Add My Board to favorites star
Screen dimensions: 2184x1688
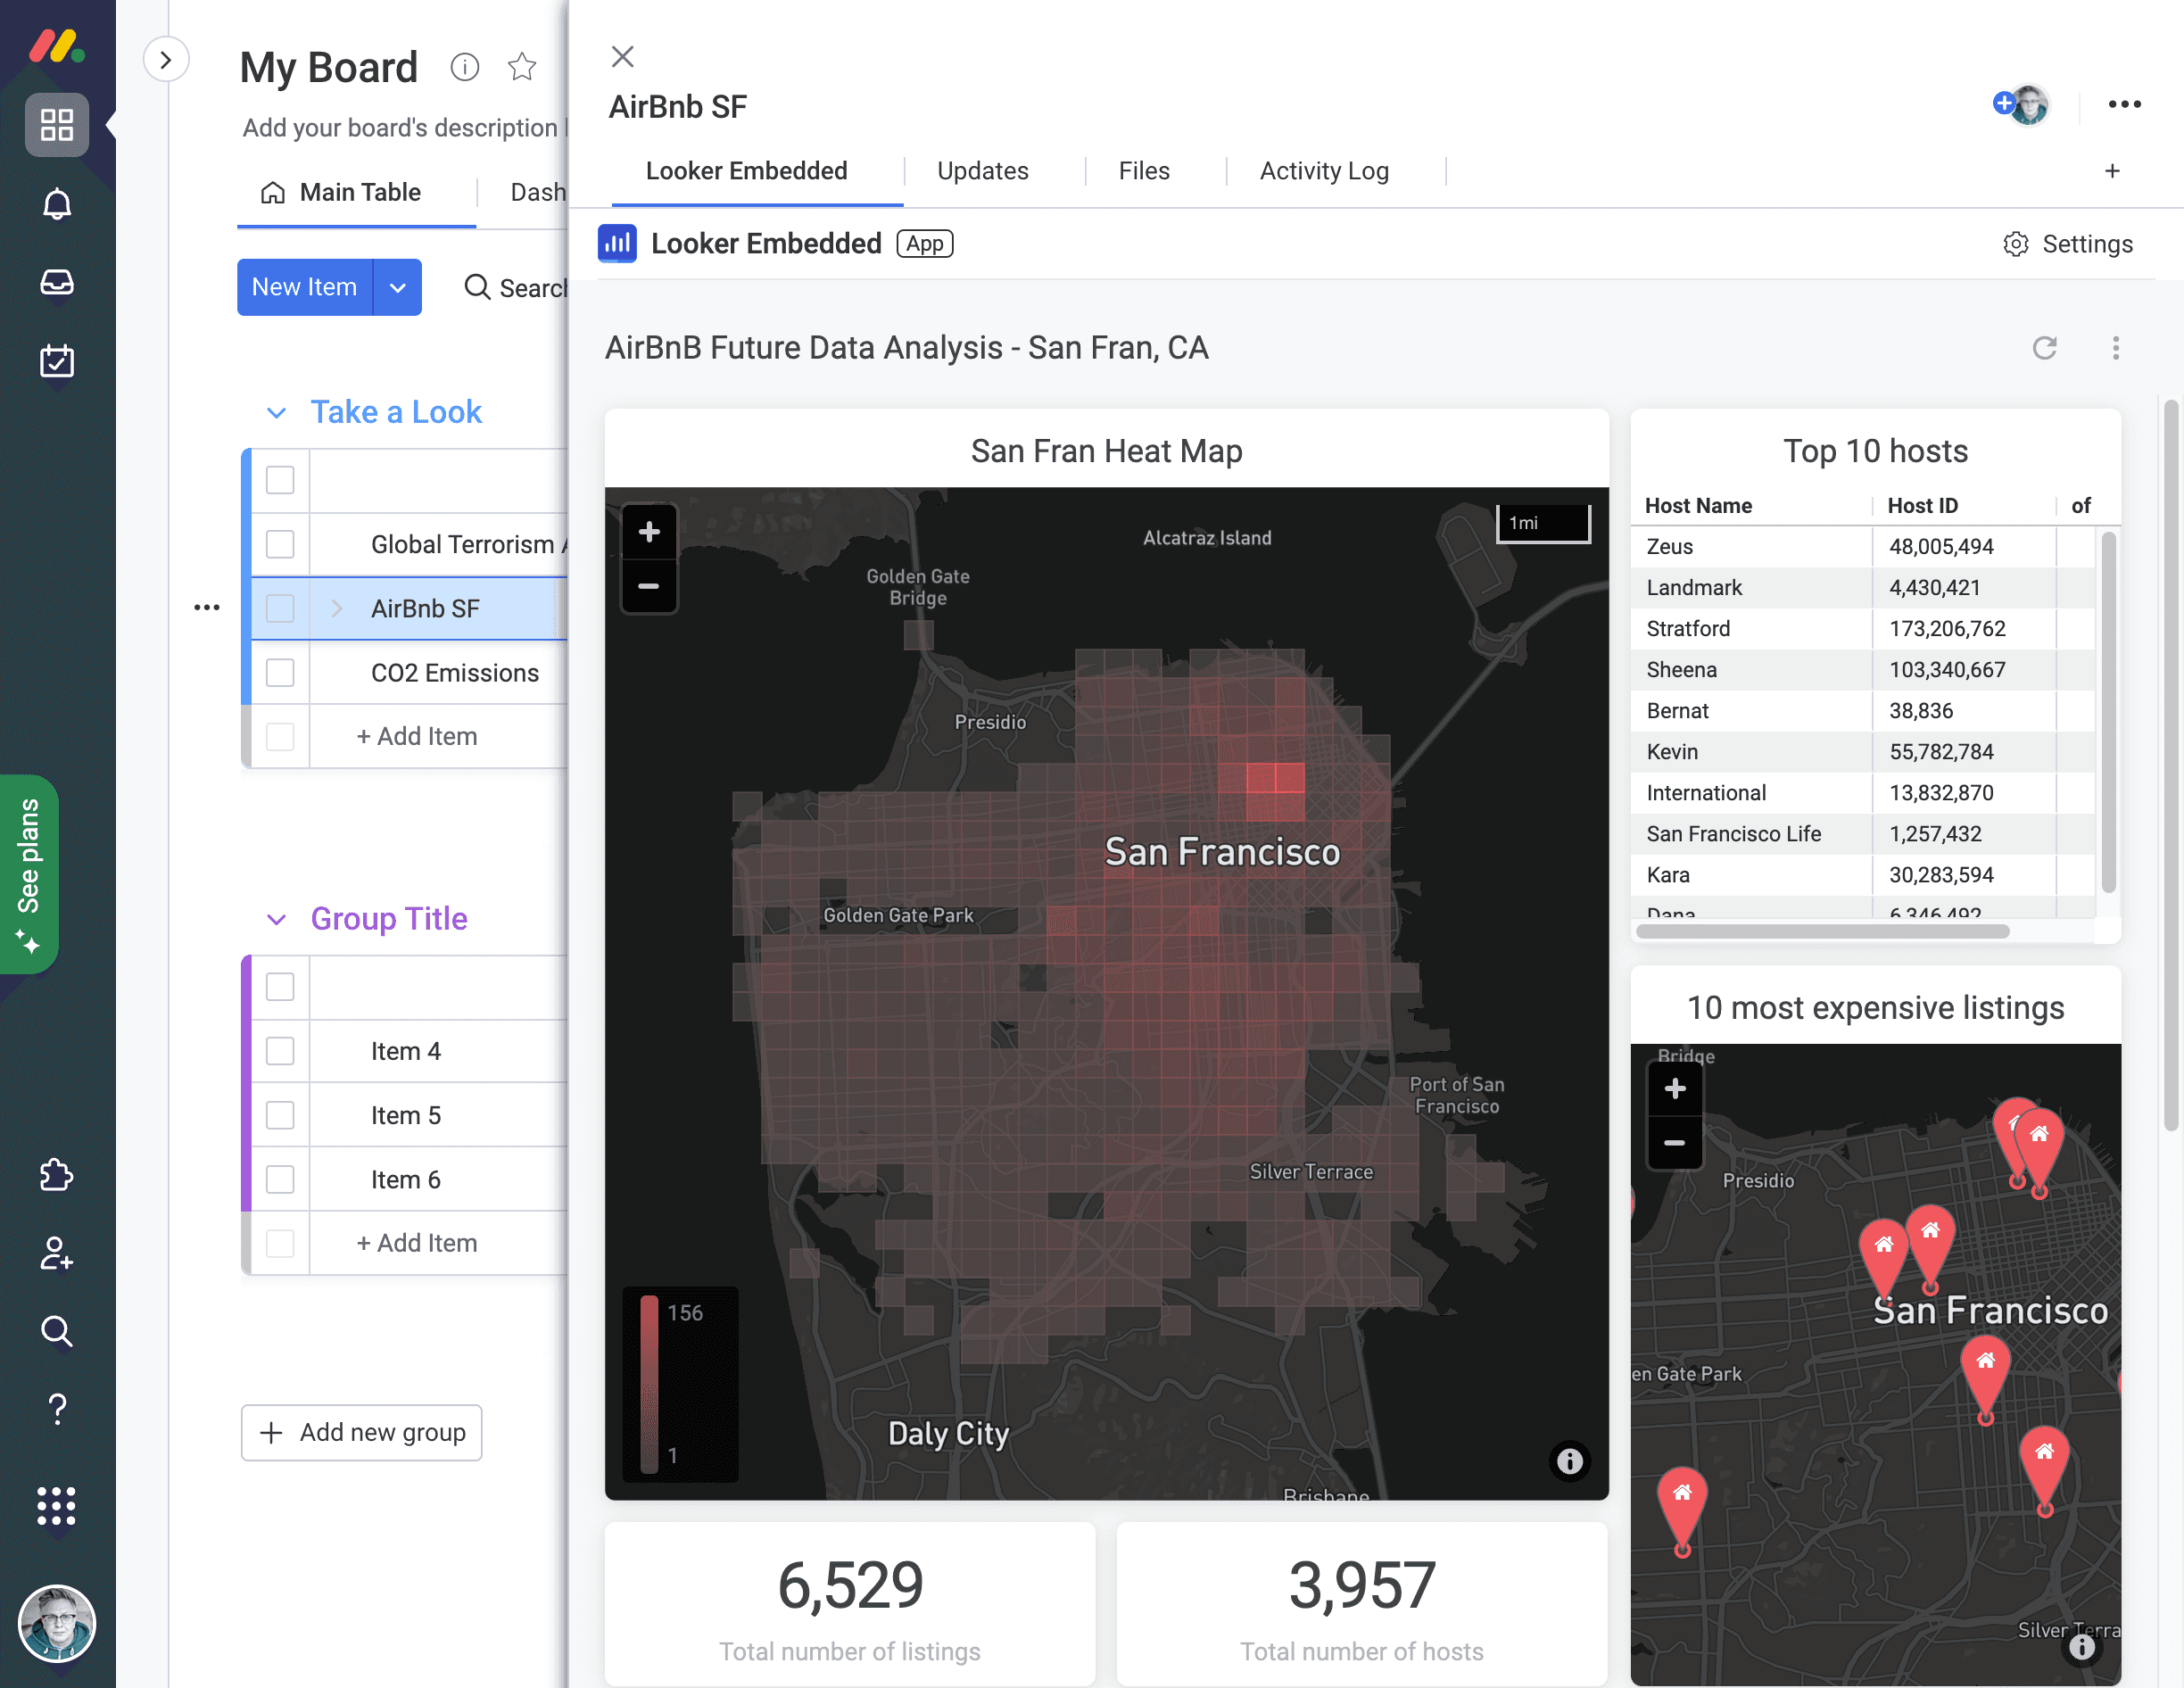522,67
